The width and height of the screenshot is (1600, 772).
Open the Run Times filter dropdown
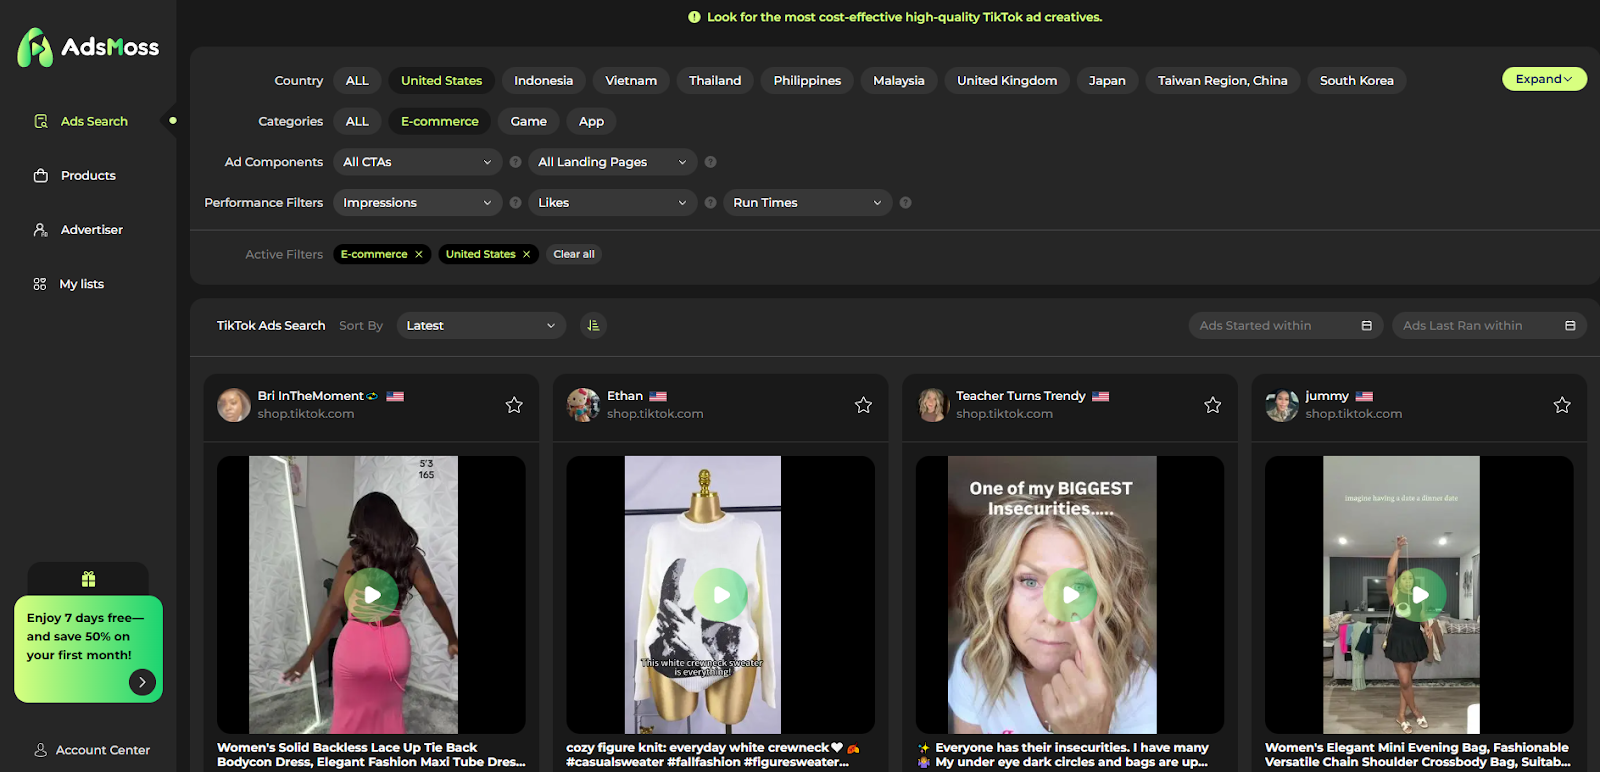tap(808, 203)
